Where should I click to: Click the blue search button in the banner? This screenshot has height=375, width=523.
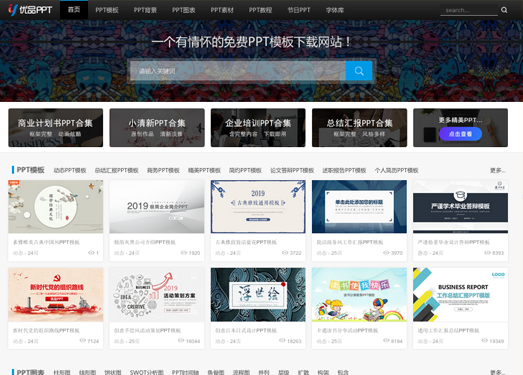(359, 71)
